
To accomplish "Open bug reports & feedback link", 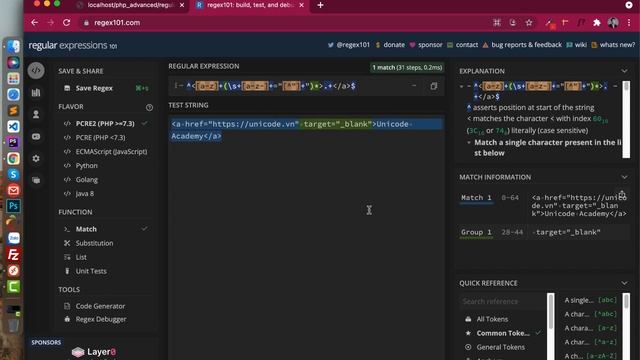I will (522, 45).
